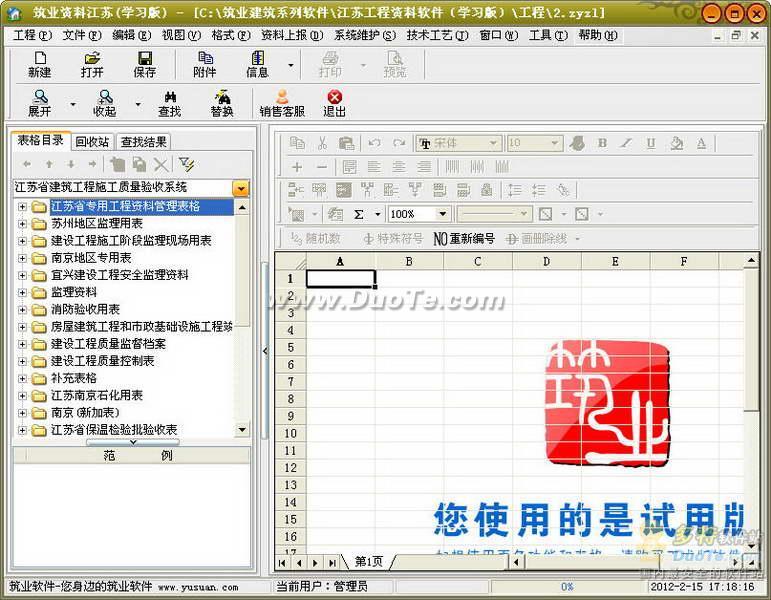Switch to the 回收站 tab
This screenshot has height=600, width=771.
point(92,141)
